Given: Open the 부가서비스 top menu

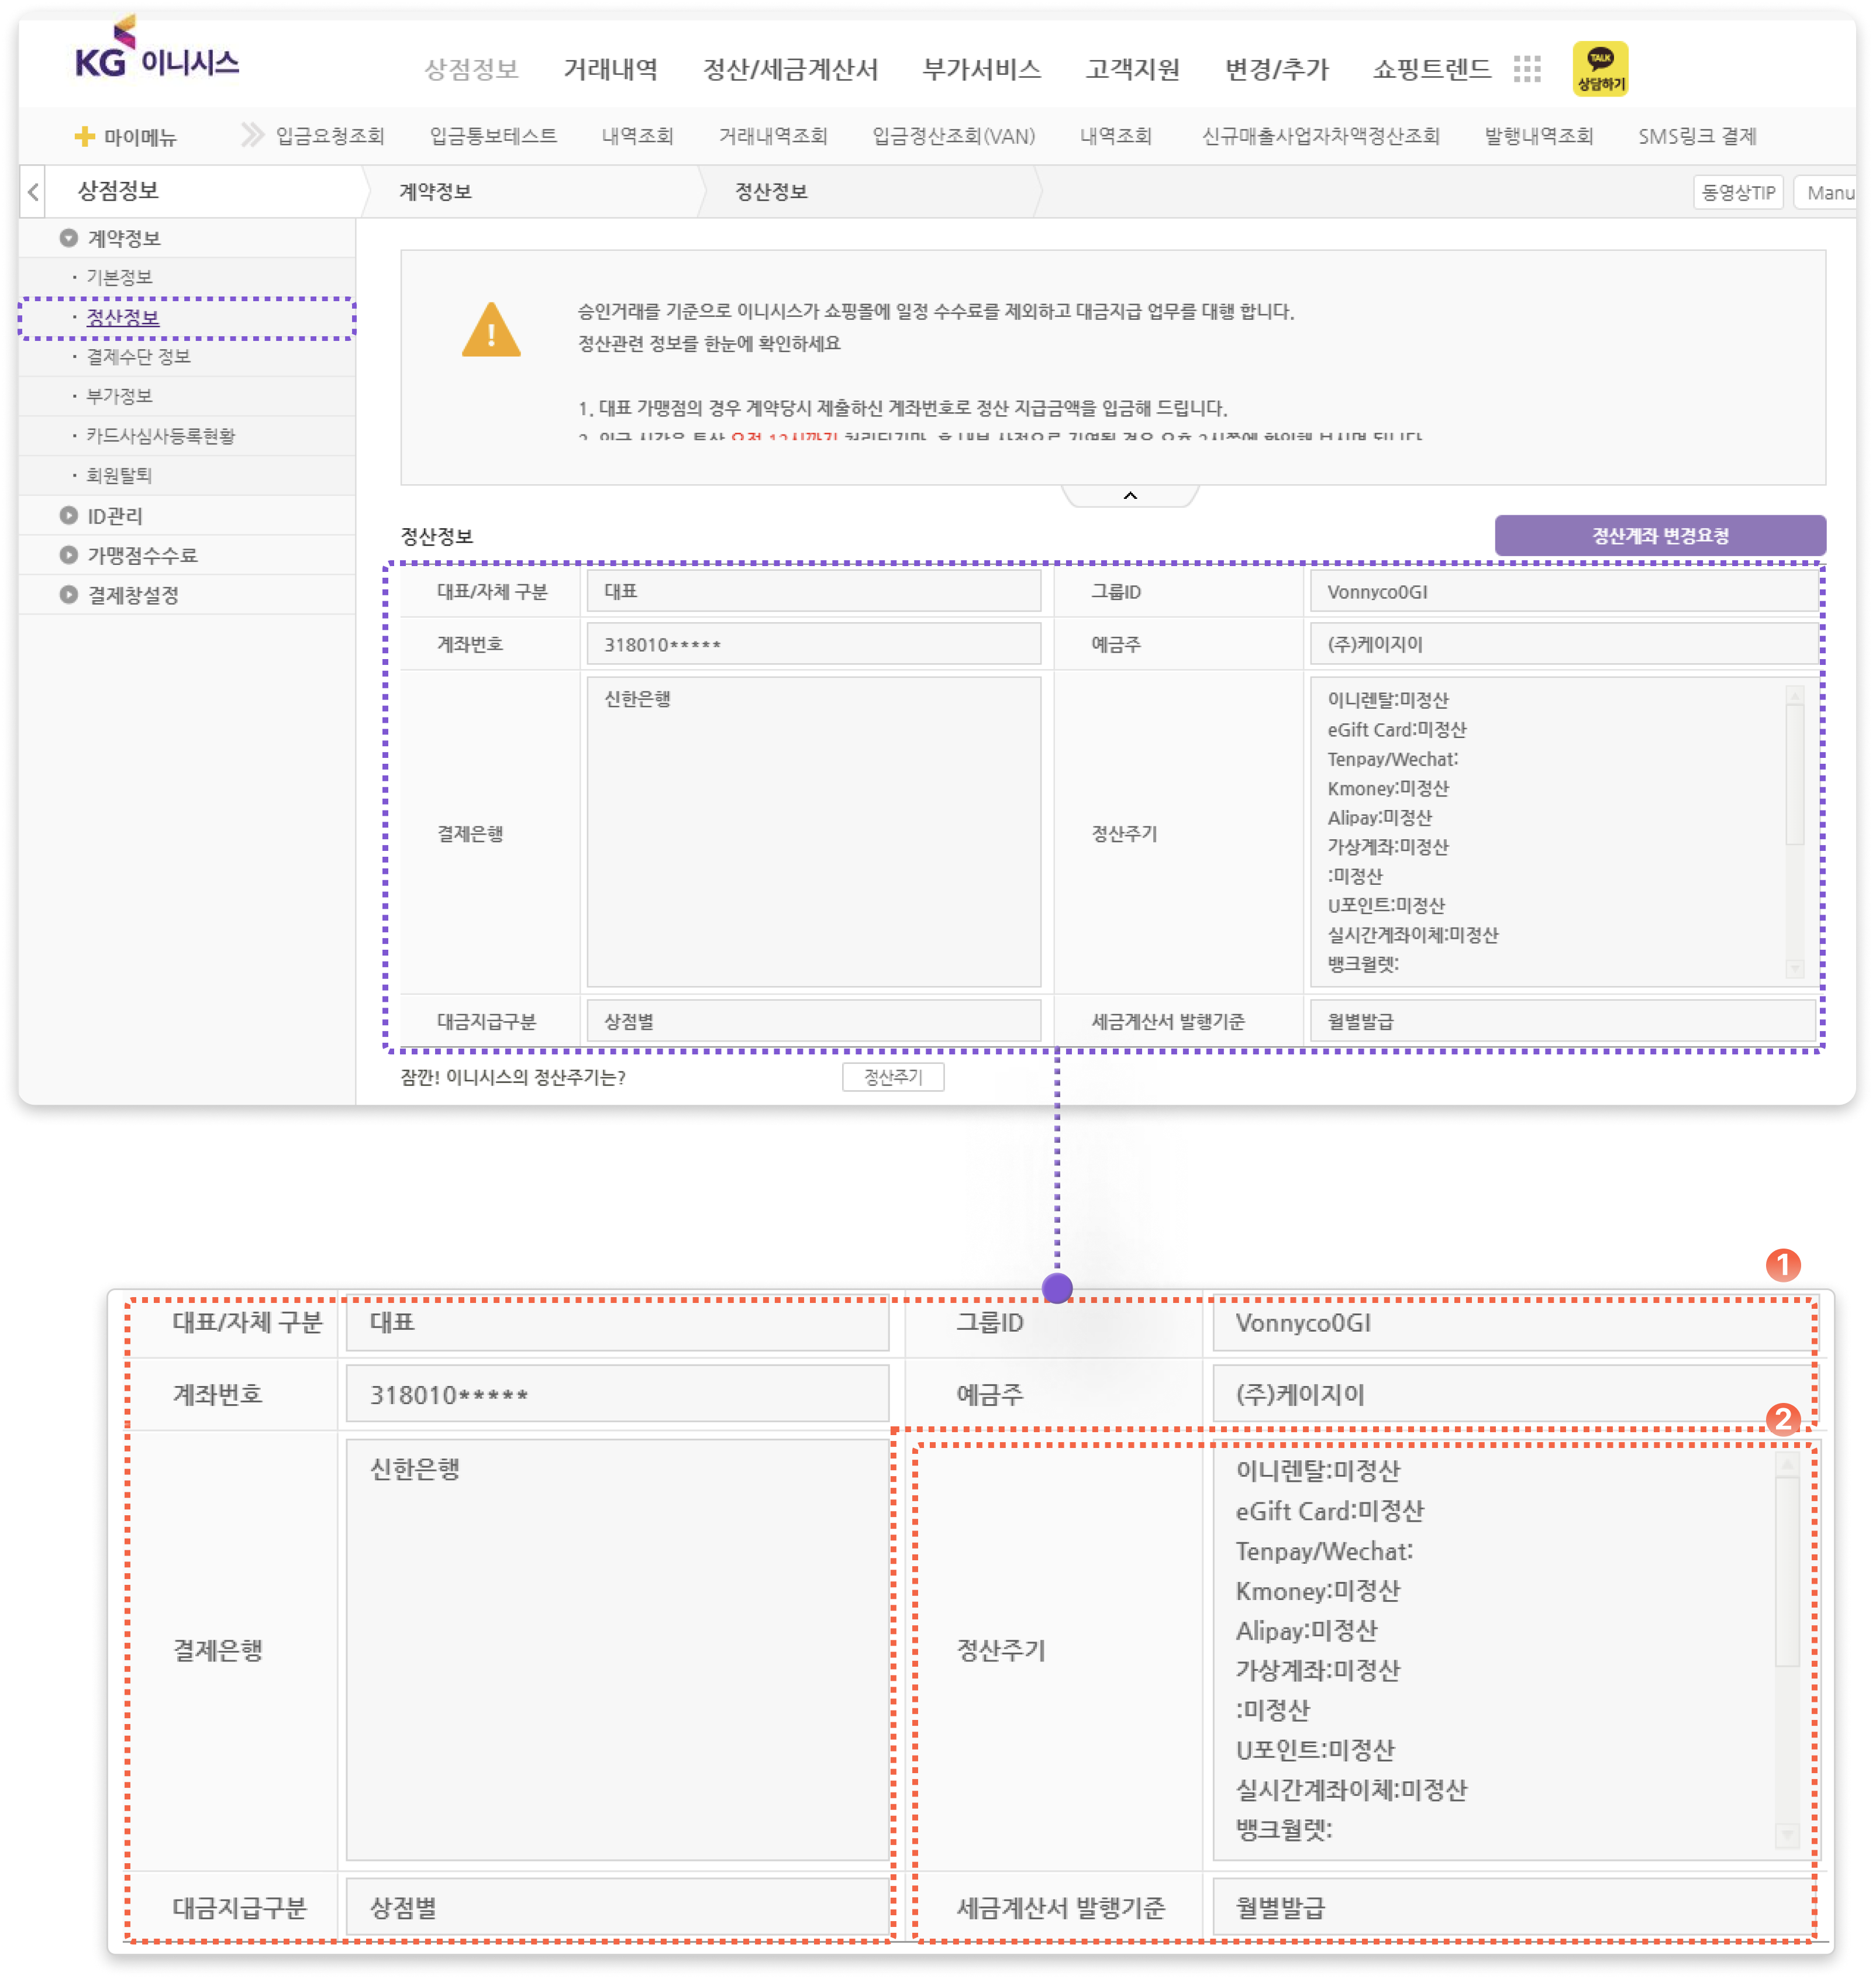Looking at the screenshot, I should click(x=982, y=69).
